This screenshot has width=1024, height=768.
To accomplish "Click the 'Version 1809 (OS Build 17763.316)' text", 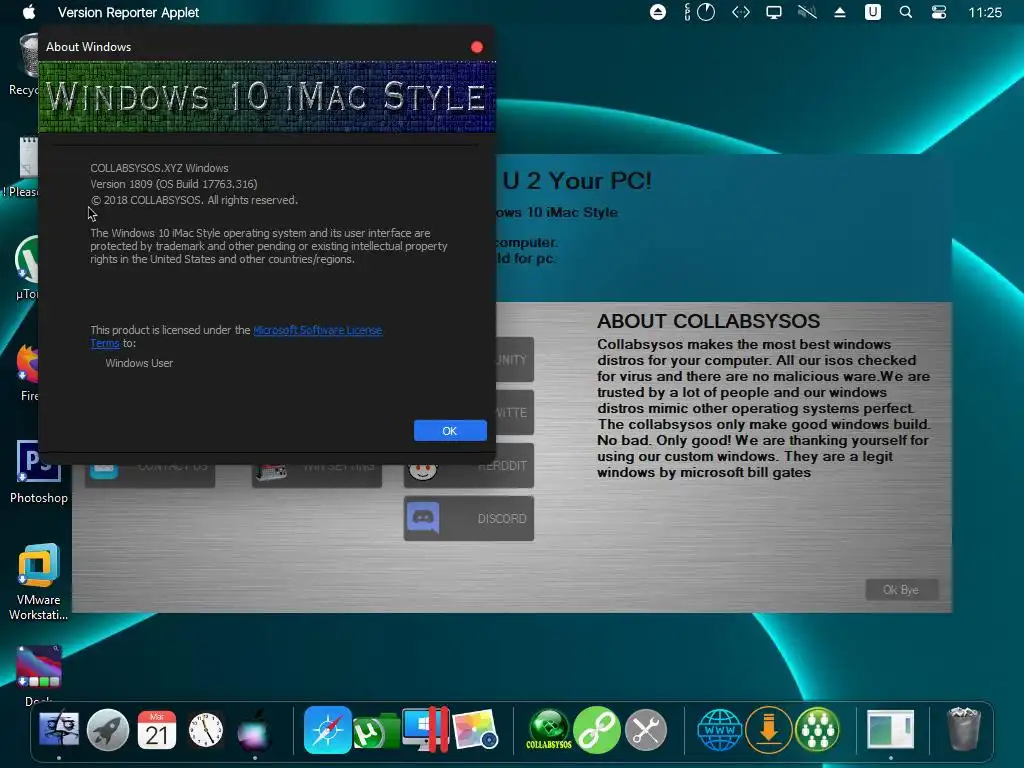I will [x=174, y=184].
